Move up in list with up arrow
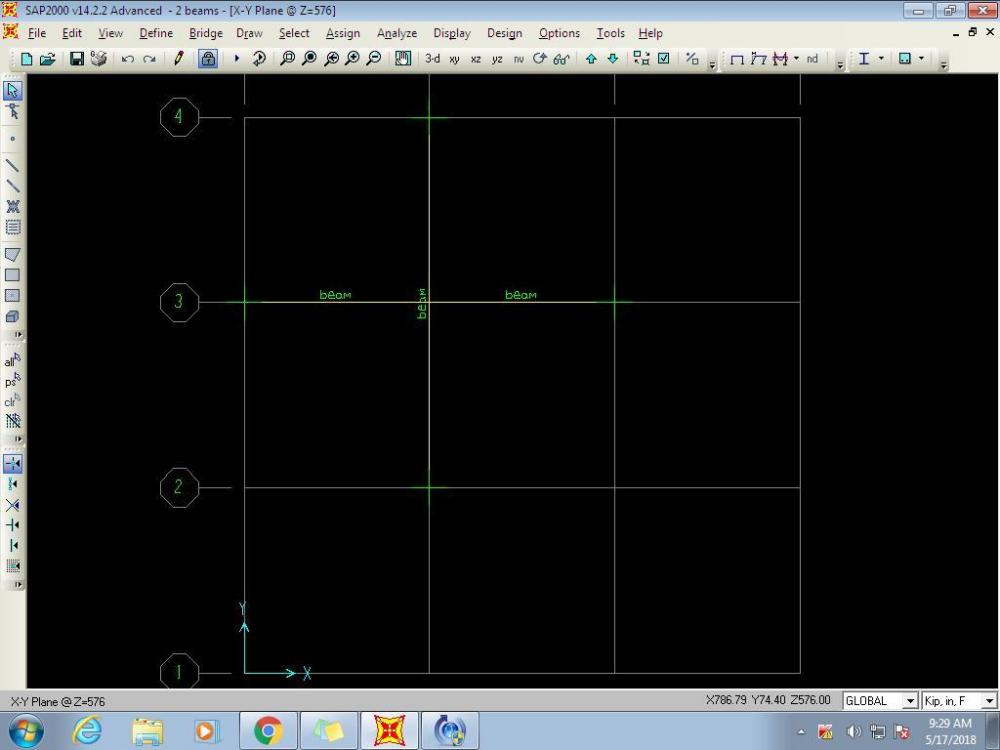 point(591,59)
